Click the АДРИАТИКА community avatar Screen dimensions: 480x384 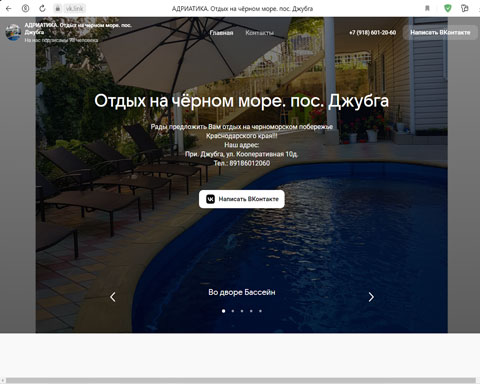[x=13, y=32]
